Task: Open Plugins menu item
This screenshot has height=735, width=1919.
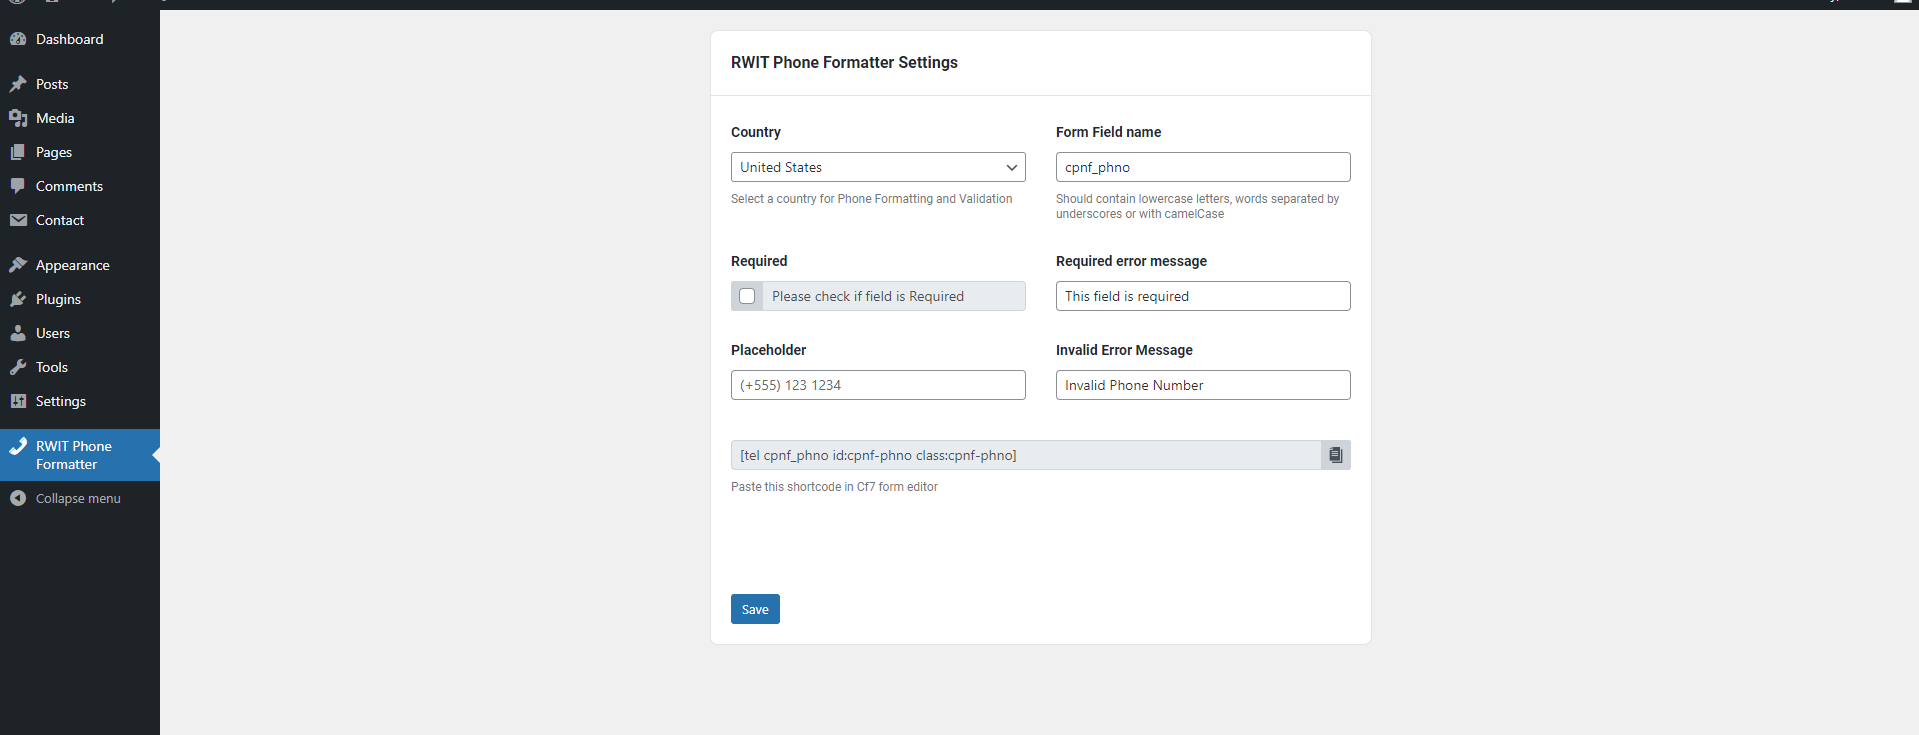Action: pyautogui.click(x=80, y=299)
